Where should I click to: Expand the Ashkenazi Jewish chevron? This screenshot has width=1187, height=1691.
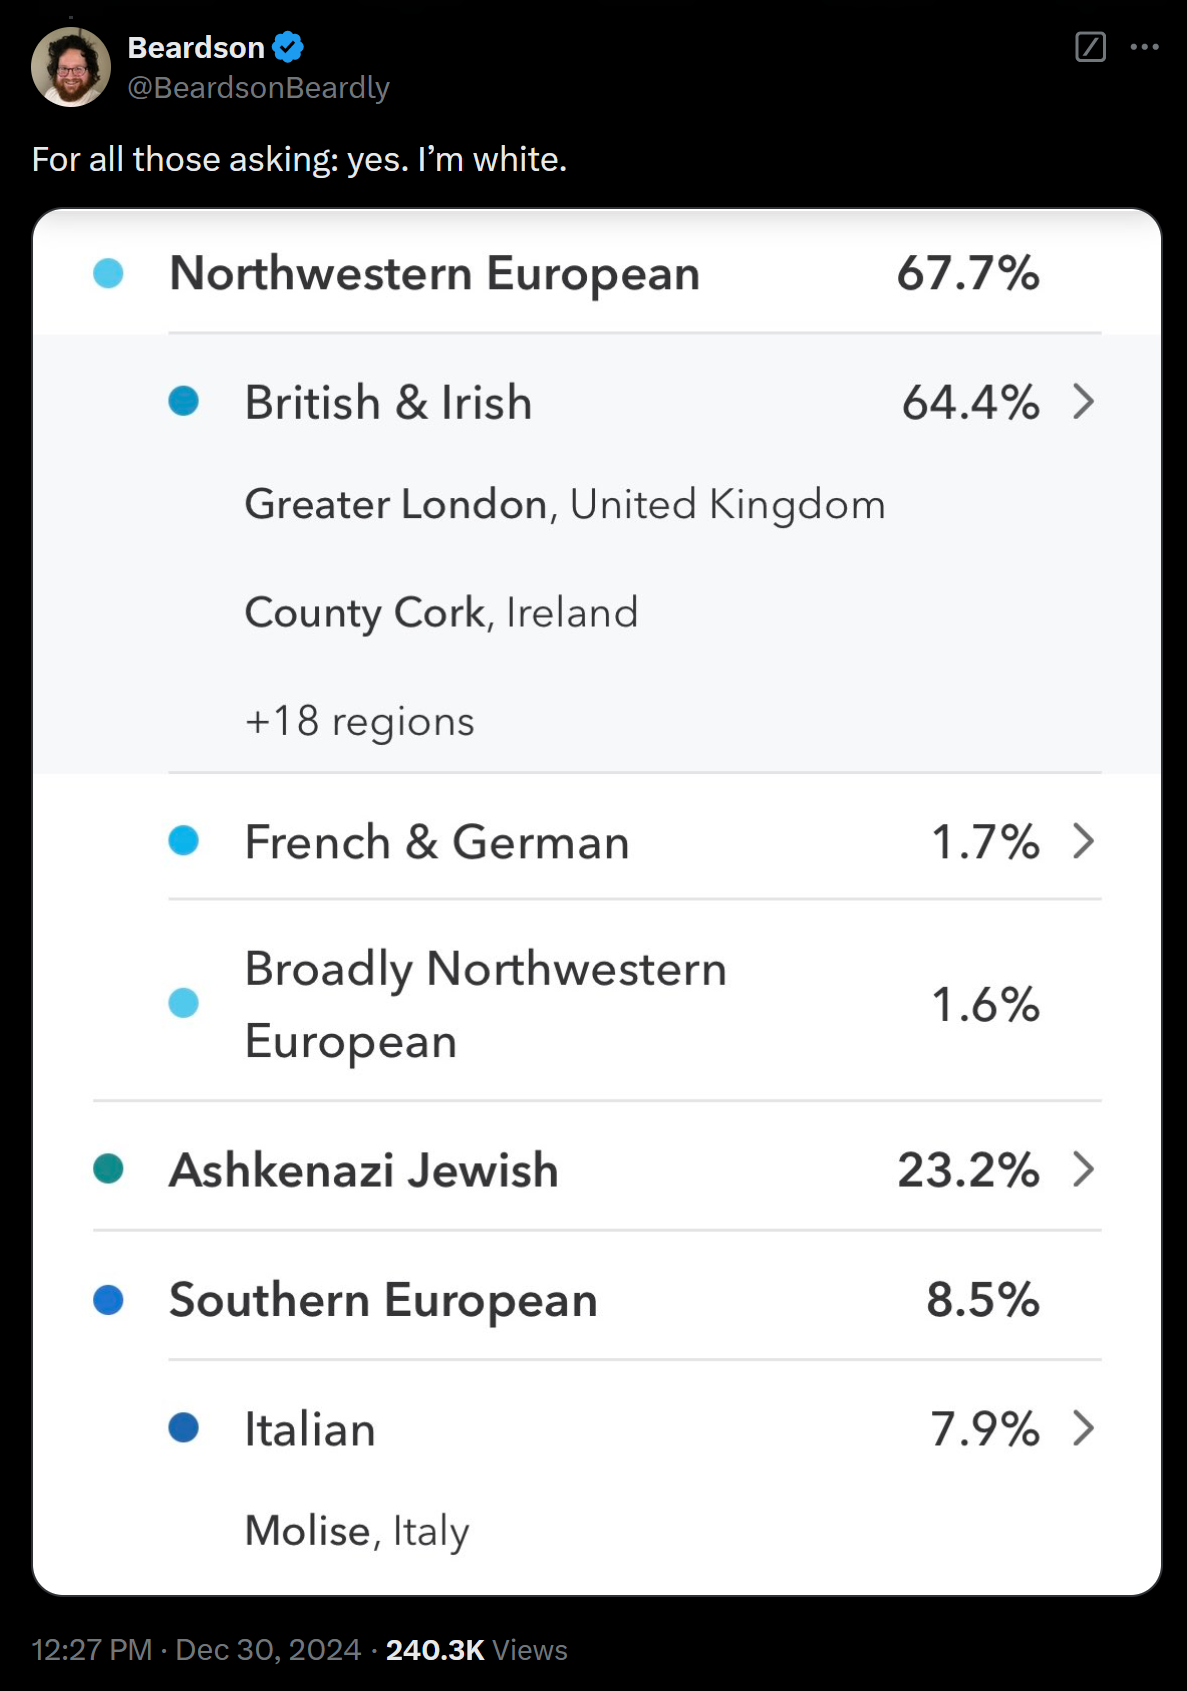click(x=1083, y=1169)
